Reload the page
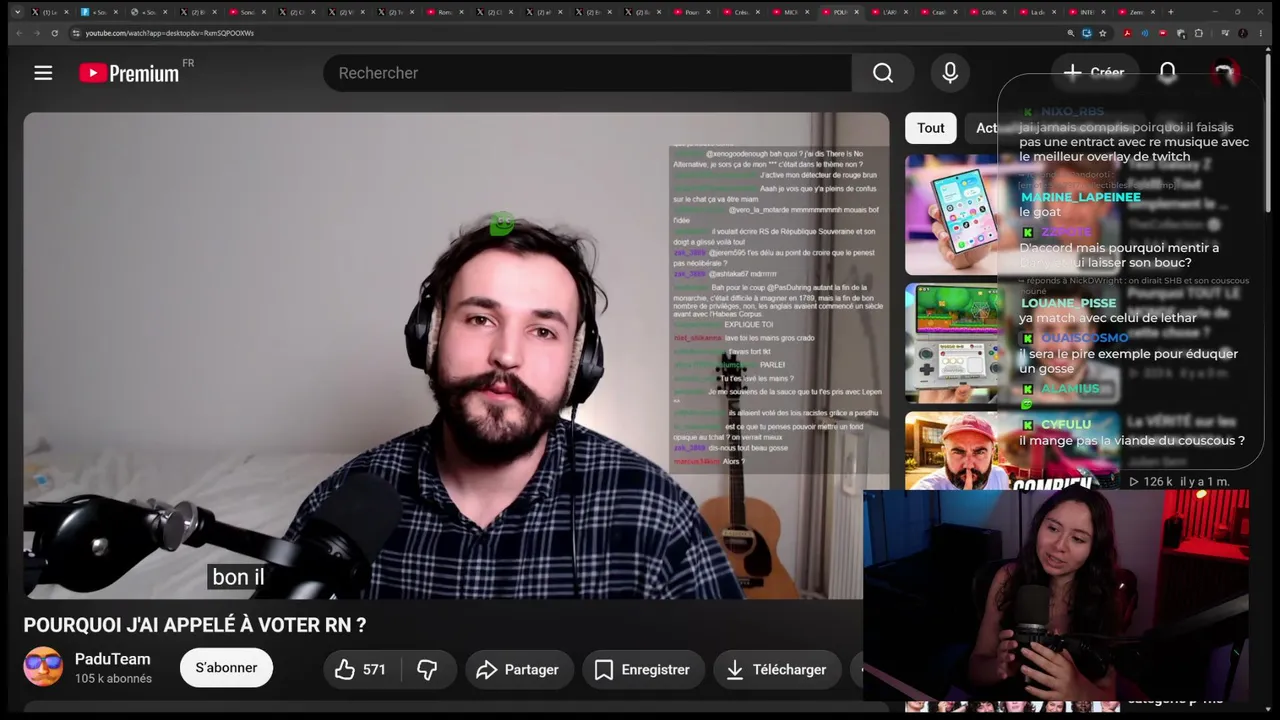 (54, 33)
